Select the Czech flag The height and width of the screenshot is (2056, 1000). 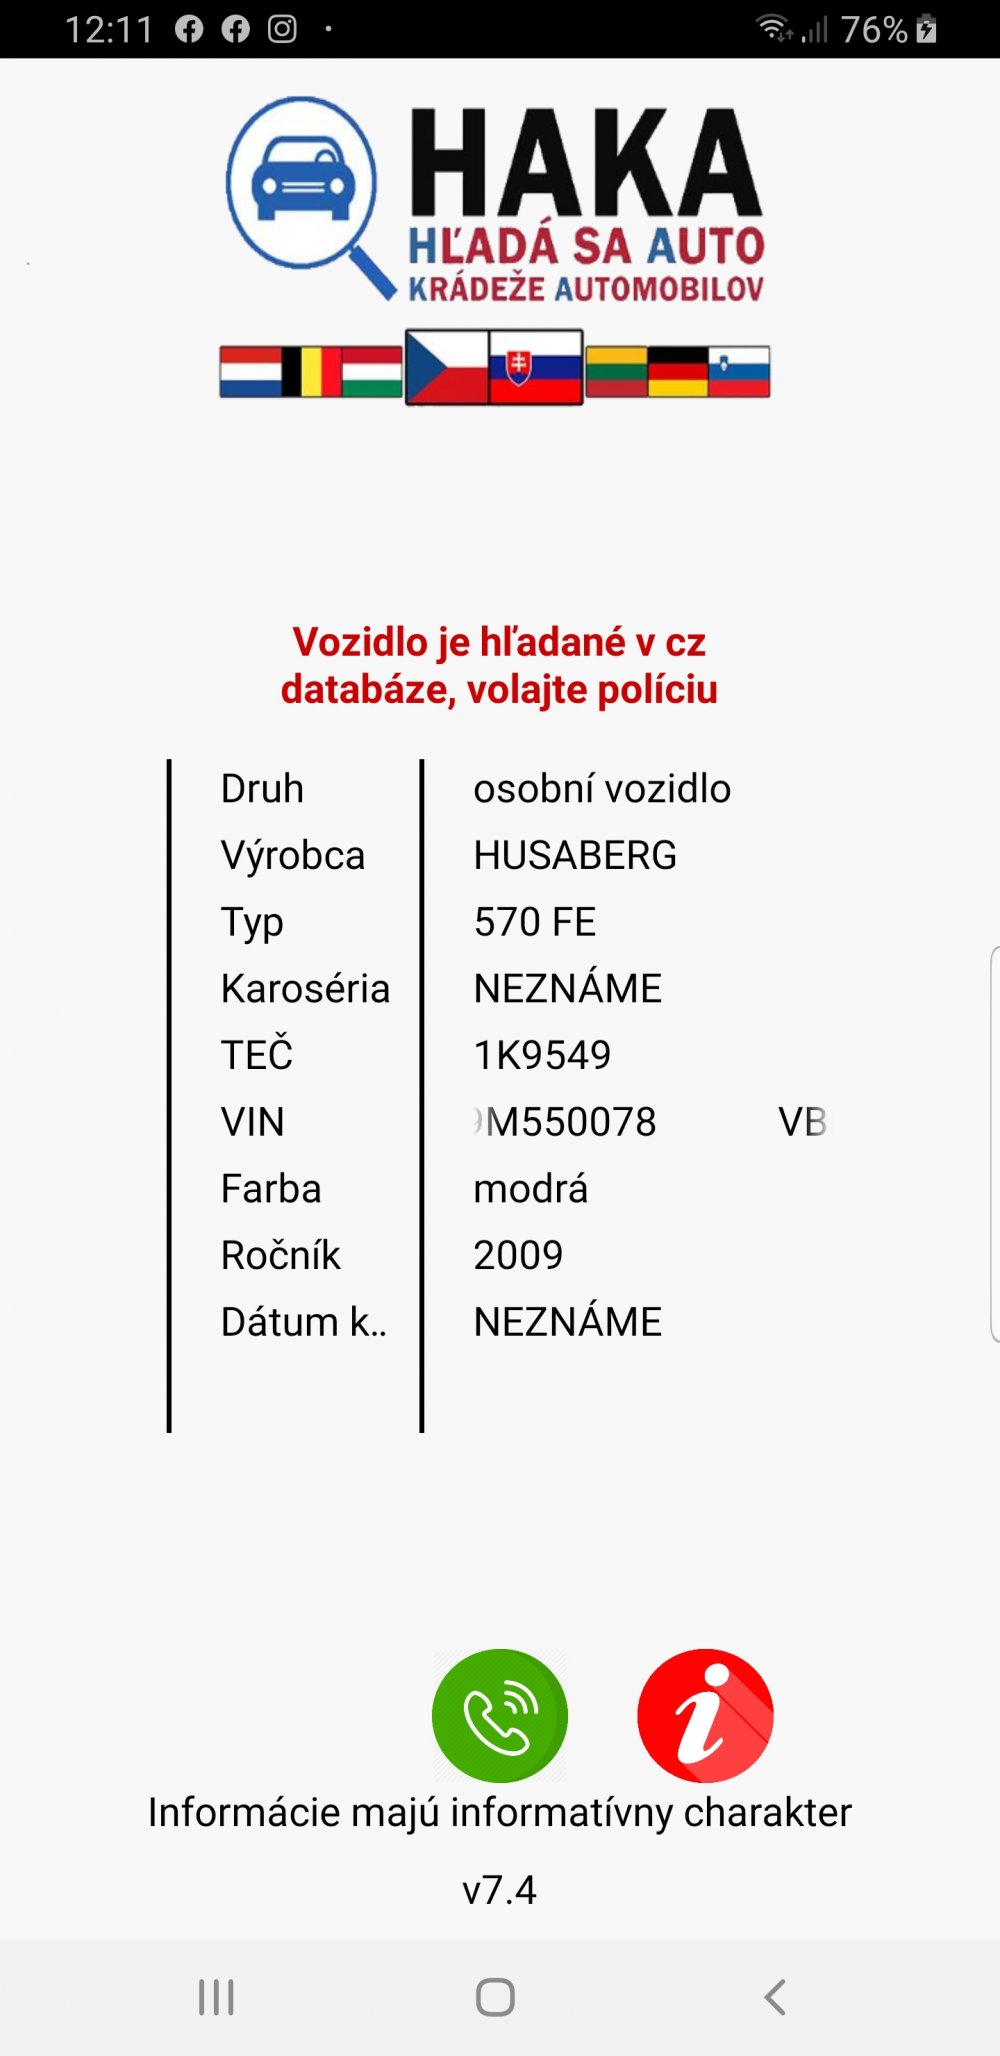(x=447, y=367)
